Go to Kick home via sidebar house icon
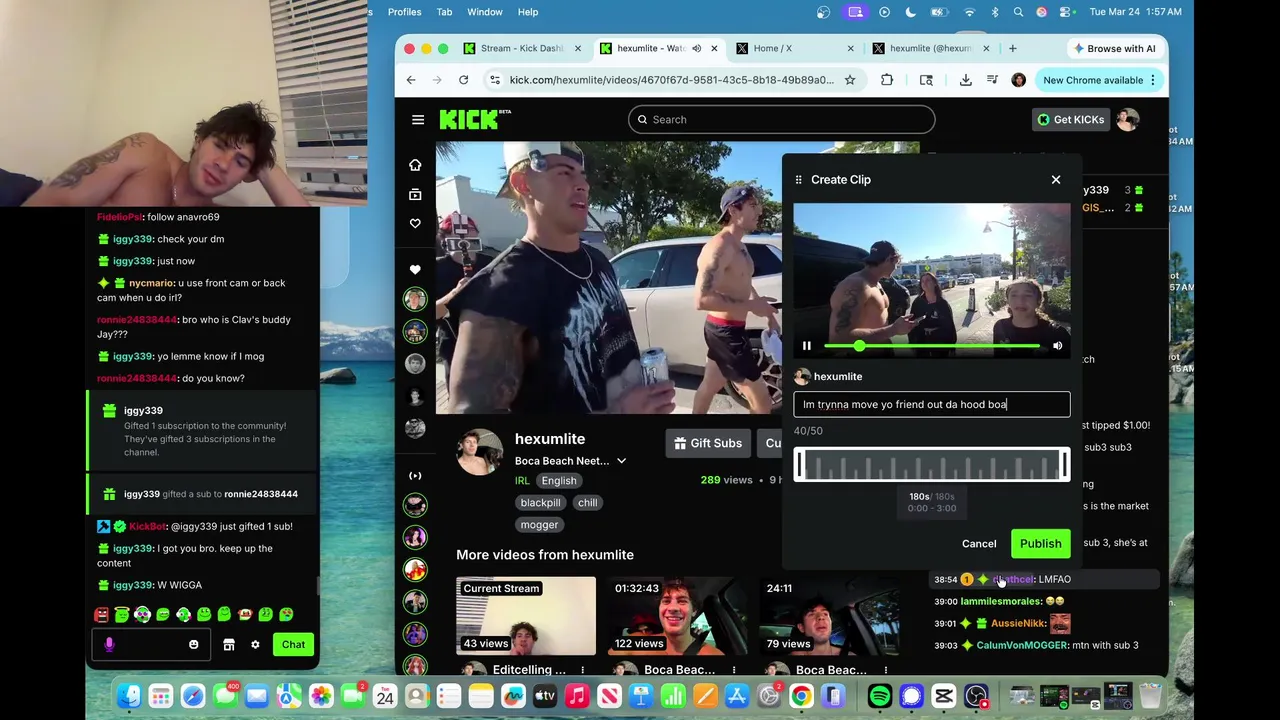 coord(415,165)
